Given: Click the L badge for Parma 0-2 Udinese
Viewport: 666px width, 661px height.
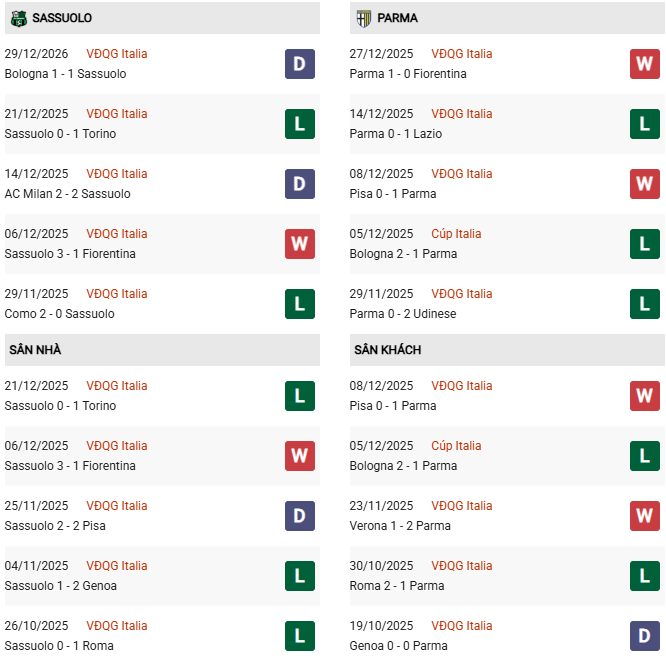Looking at the screenshot, I should tap(645, 304).
